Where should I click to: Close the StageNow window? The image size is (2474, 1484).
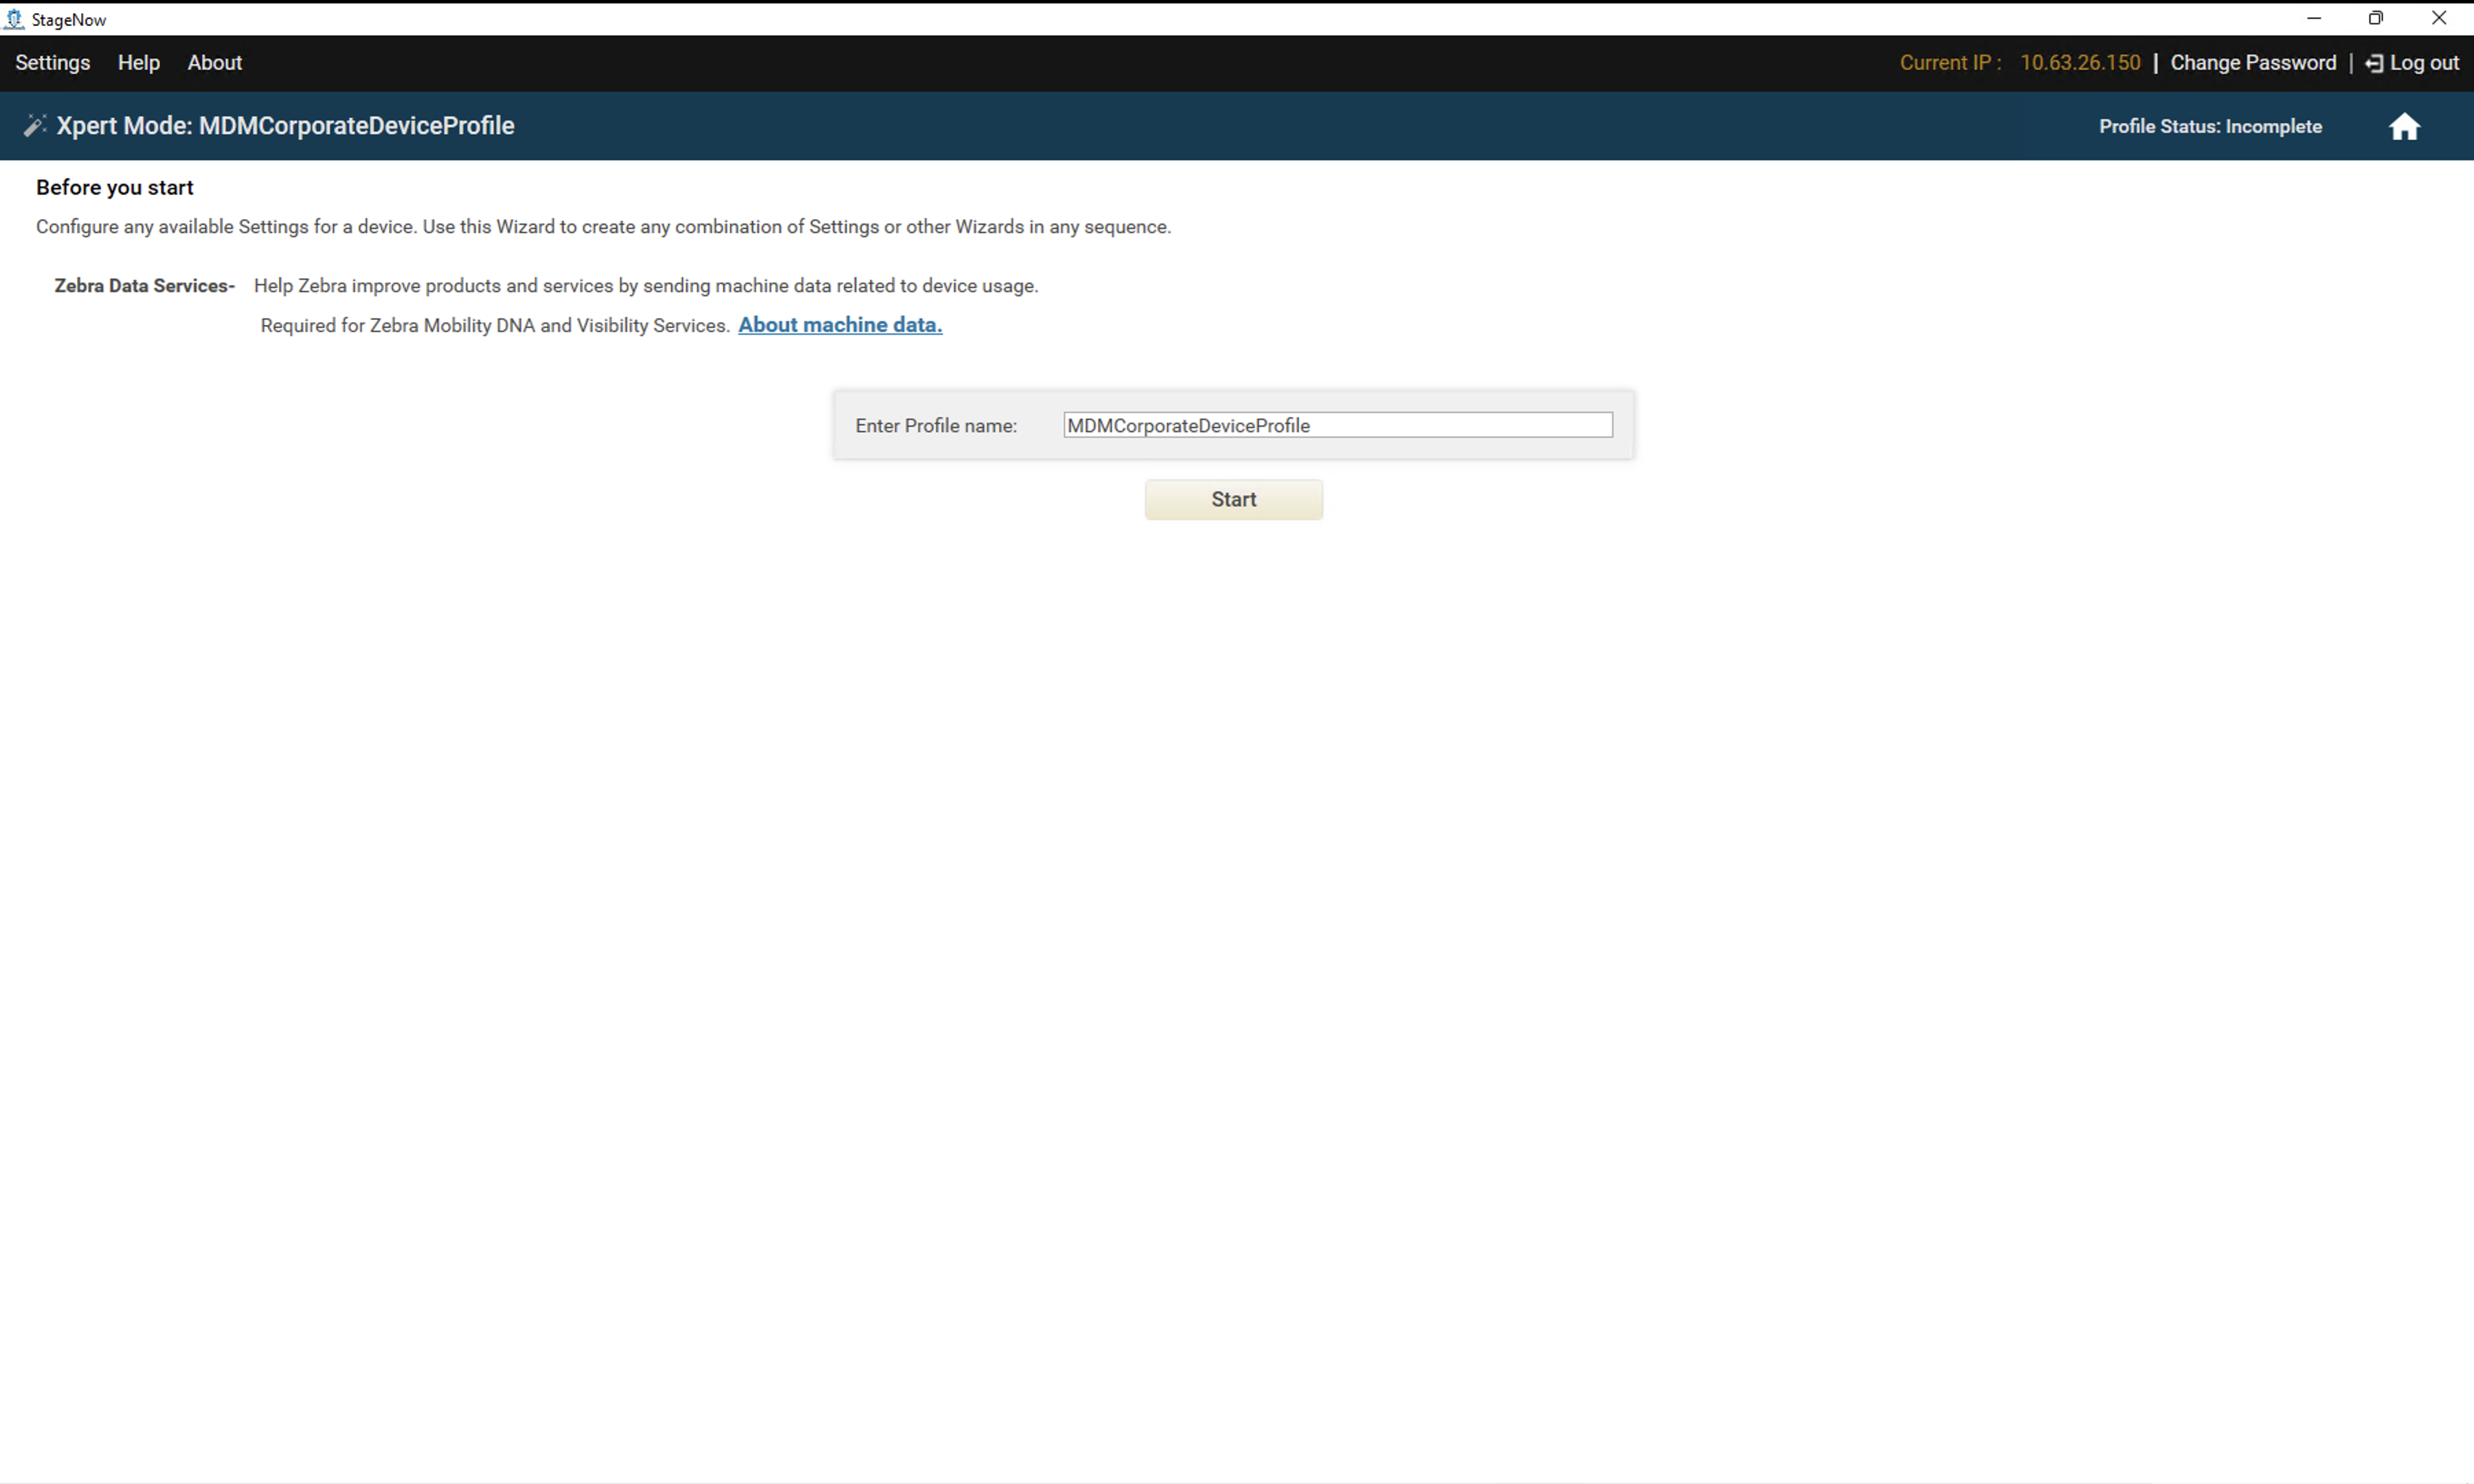(2438, 18)
